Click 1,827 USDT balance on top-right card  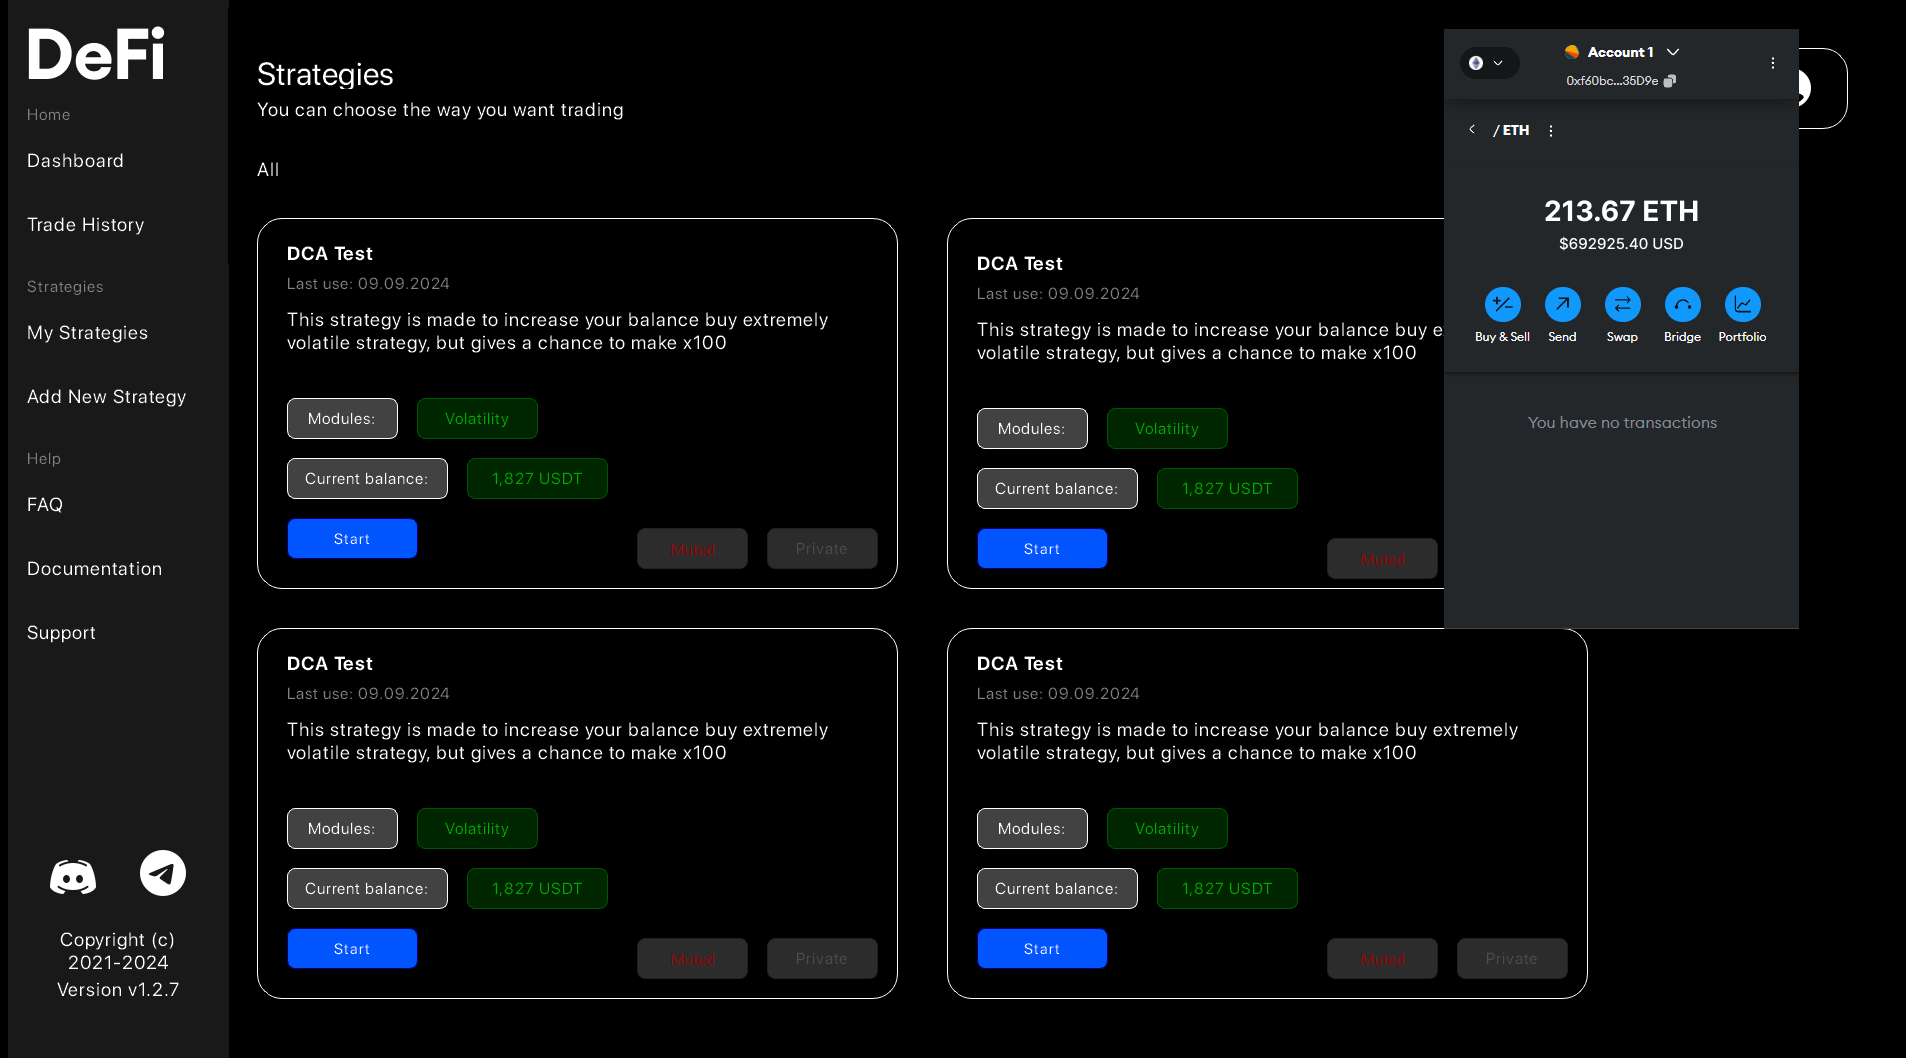coord(1227,489)
